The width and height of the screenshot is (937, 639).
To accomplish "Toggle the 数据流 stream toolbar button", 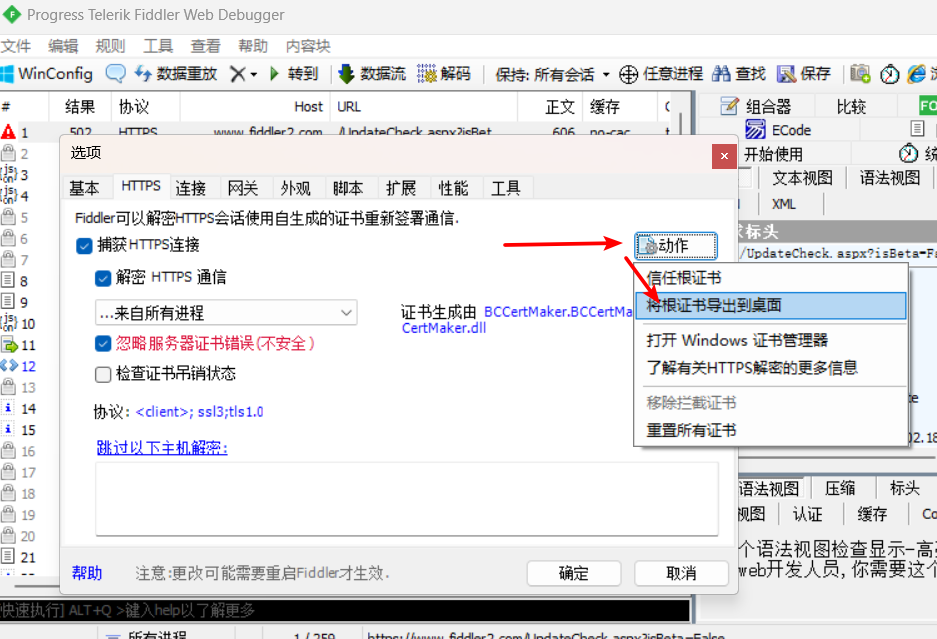I will point(372,74).
